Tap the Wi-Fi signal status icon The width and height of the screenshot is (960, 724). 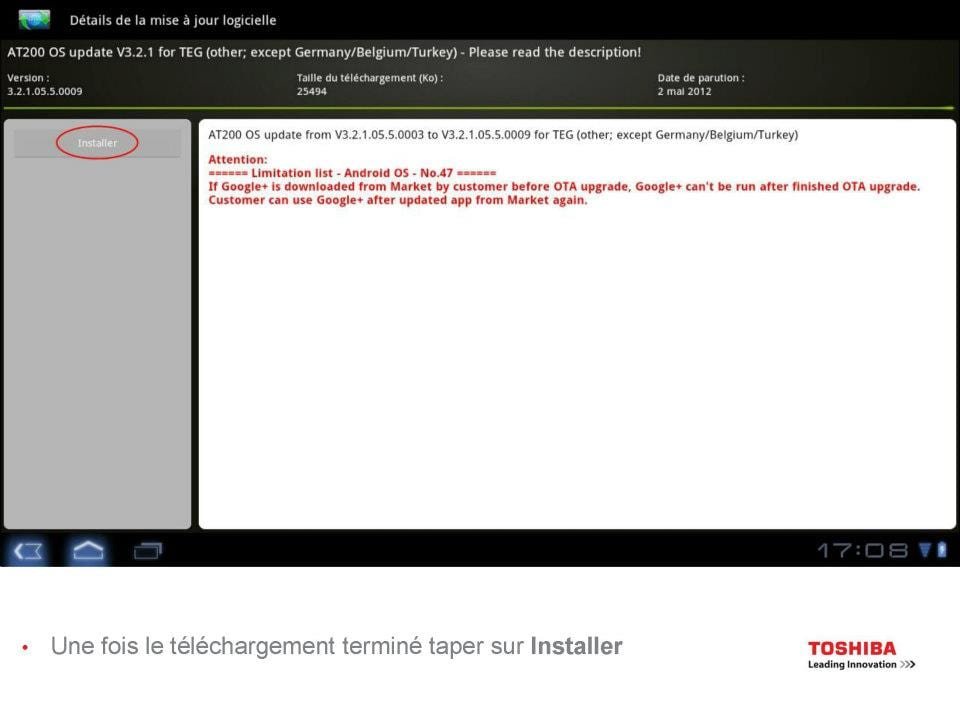click(925, 549)
